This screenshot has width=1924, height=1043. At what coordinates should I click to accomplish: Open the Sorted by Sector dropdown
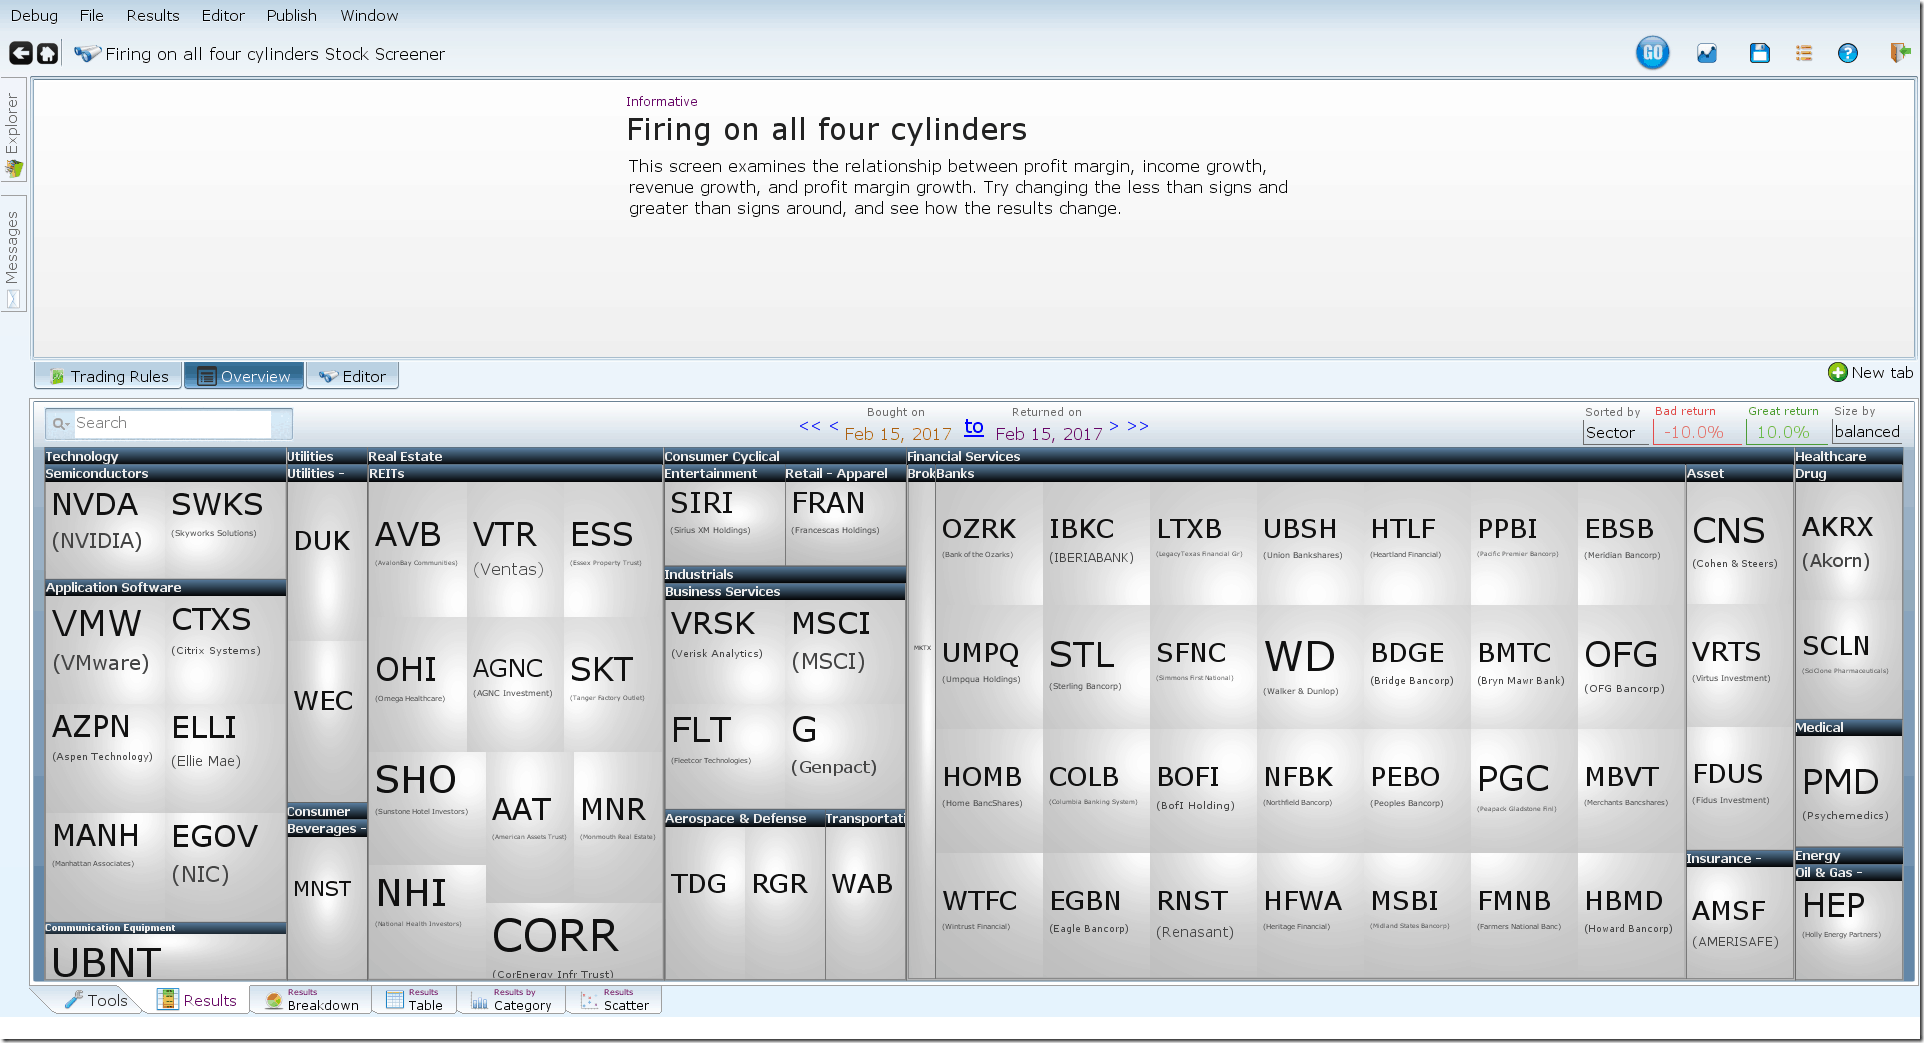(1615, 433)
